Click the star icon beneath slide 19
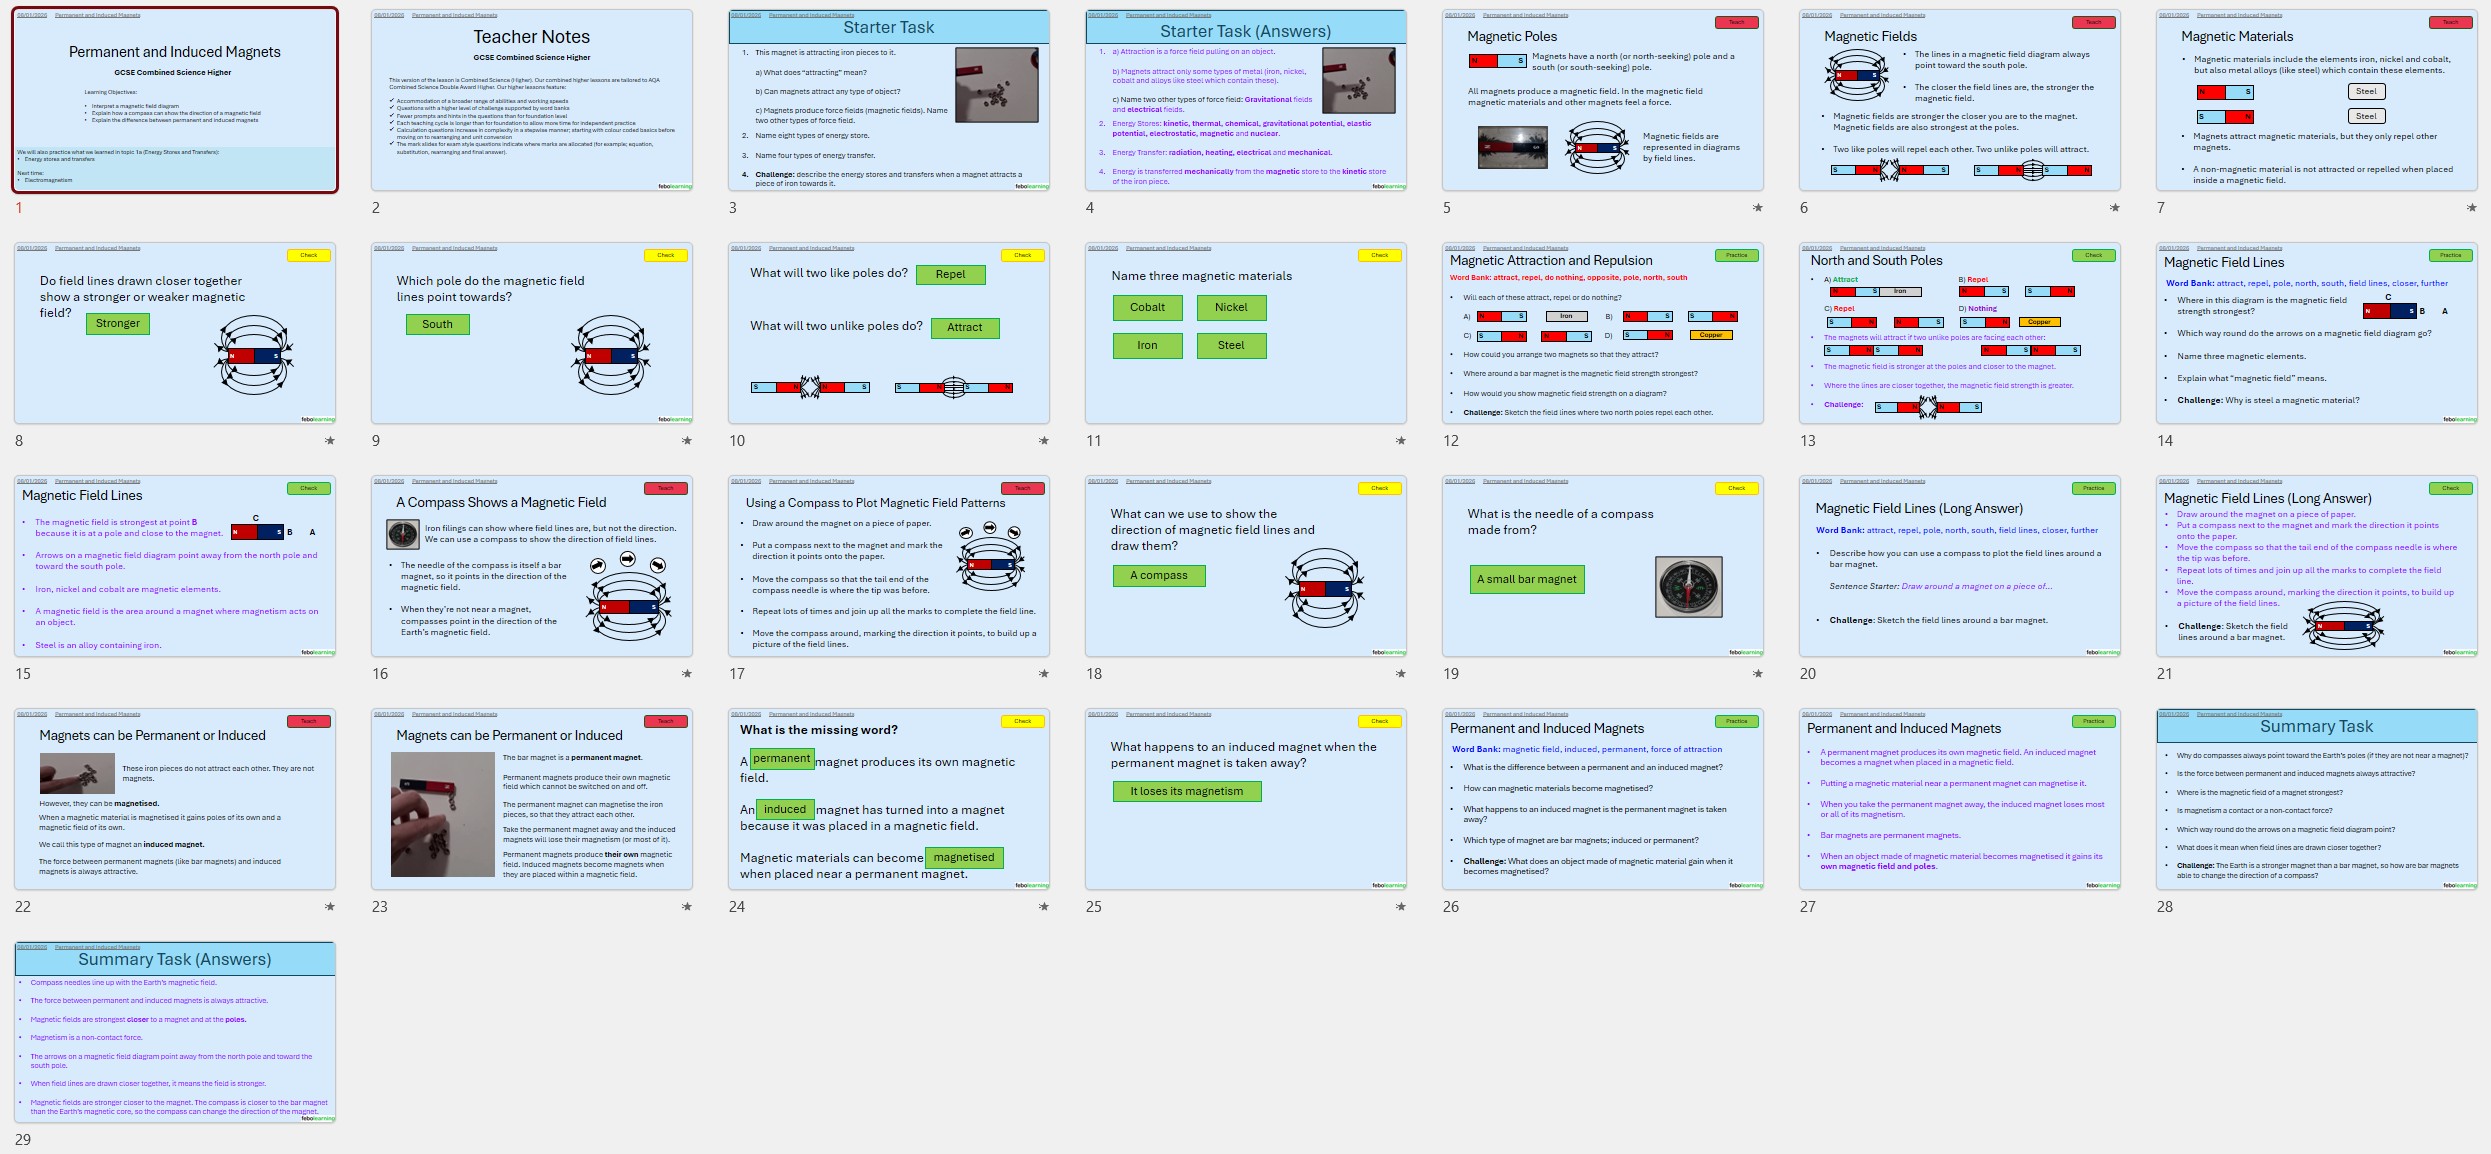Image resolution: width=2491 pixels, height=1154 pixels. [1757, 674]
